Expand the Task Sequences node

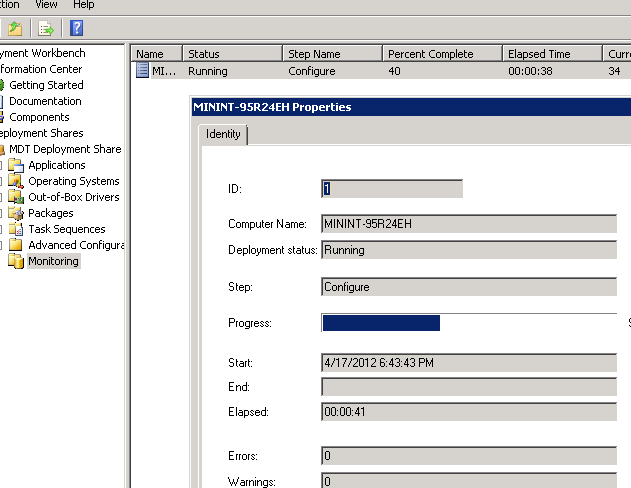pos(1,229)
